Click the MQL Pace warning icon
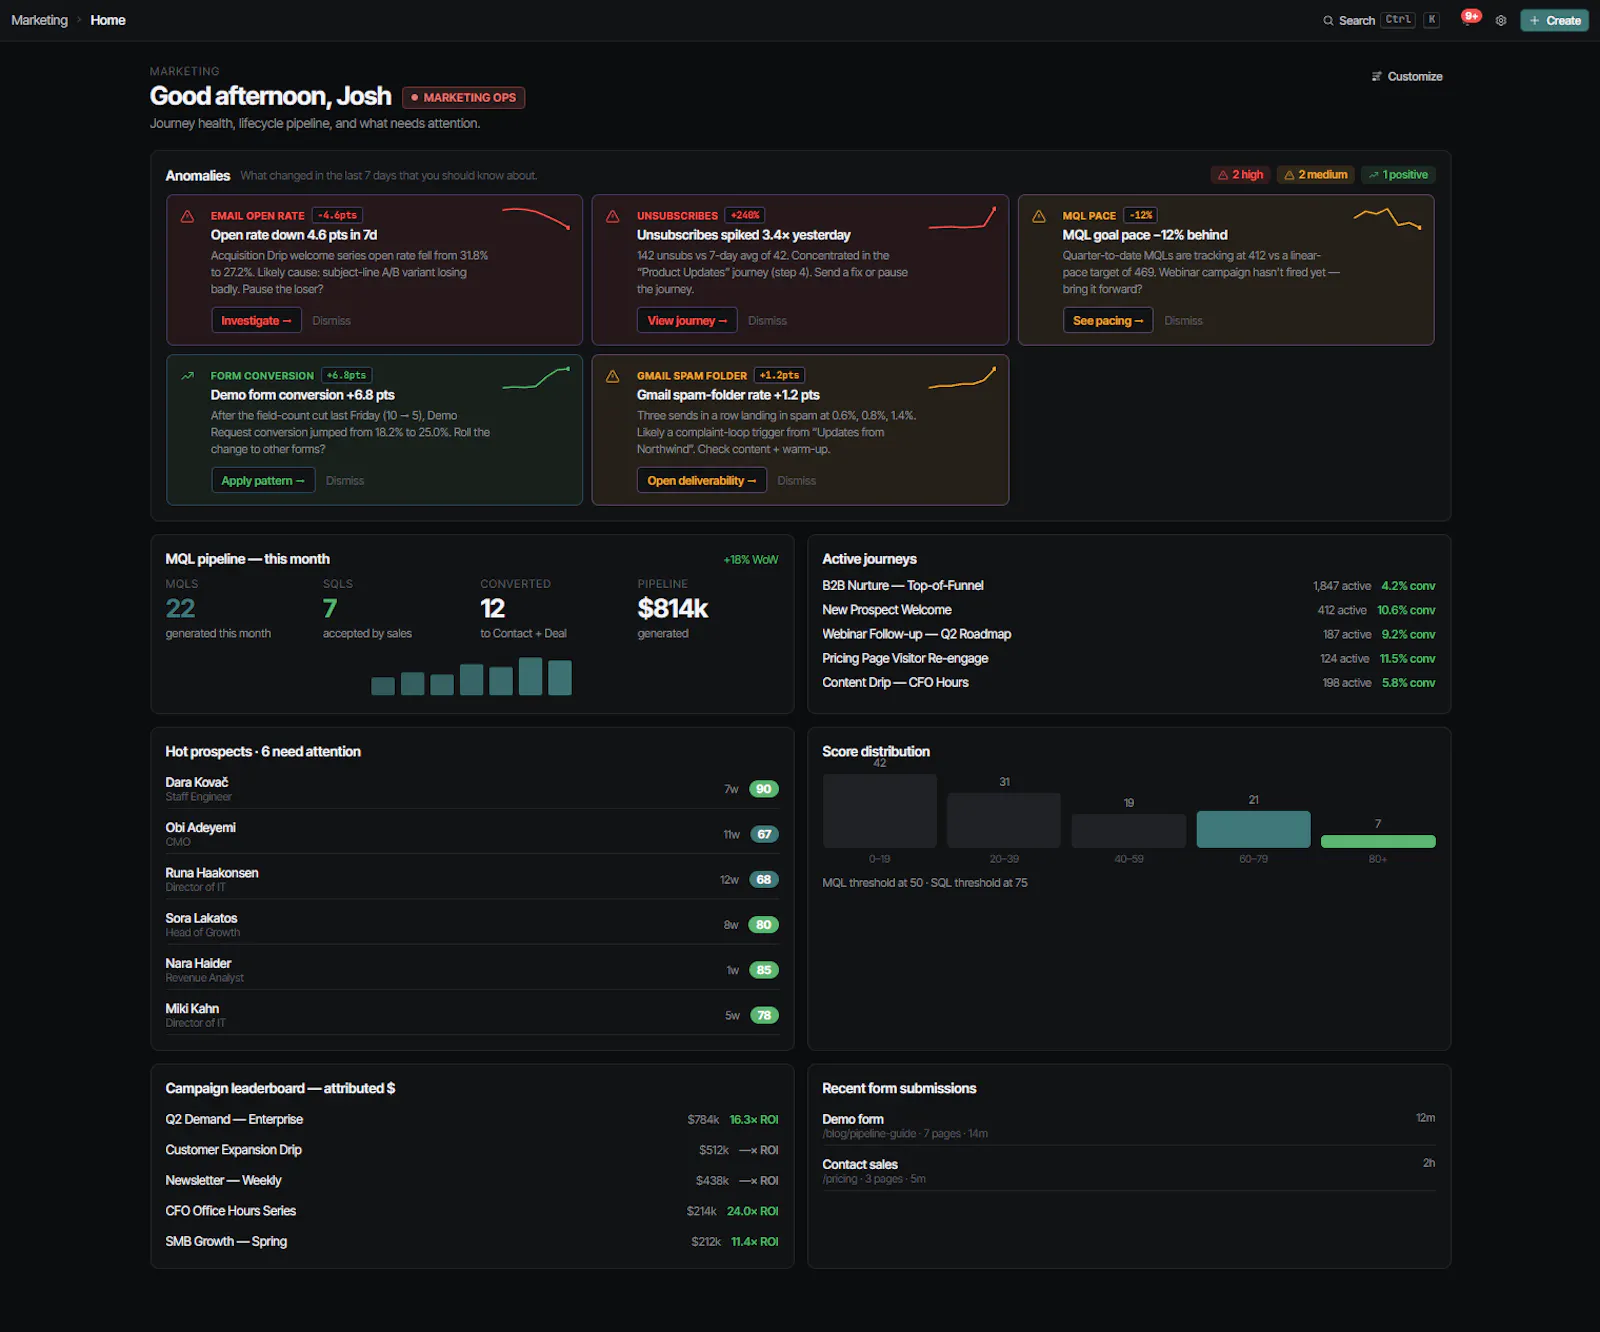Screen dimensions: 1600x1332 [x=1039, y=216]
